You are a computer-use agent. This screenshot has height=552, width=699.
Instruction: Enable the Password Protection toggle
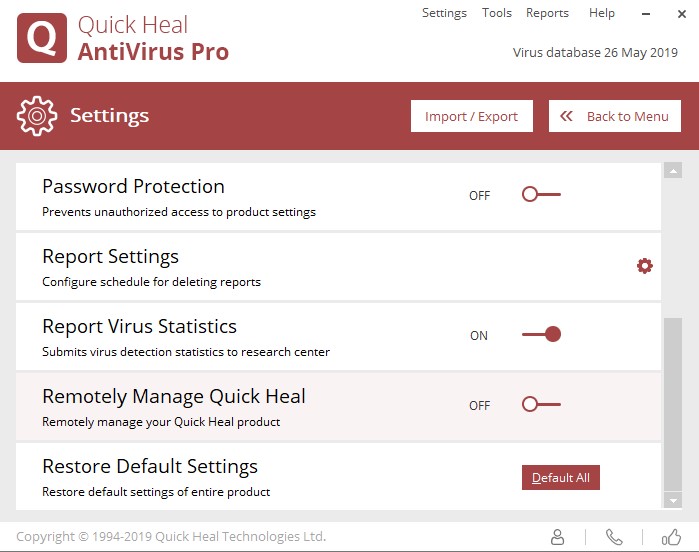541,195
